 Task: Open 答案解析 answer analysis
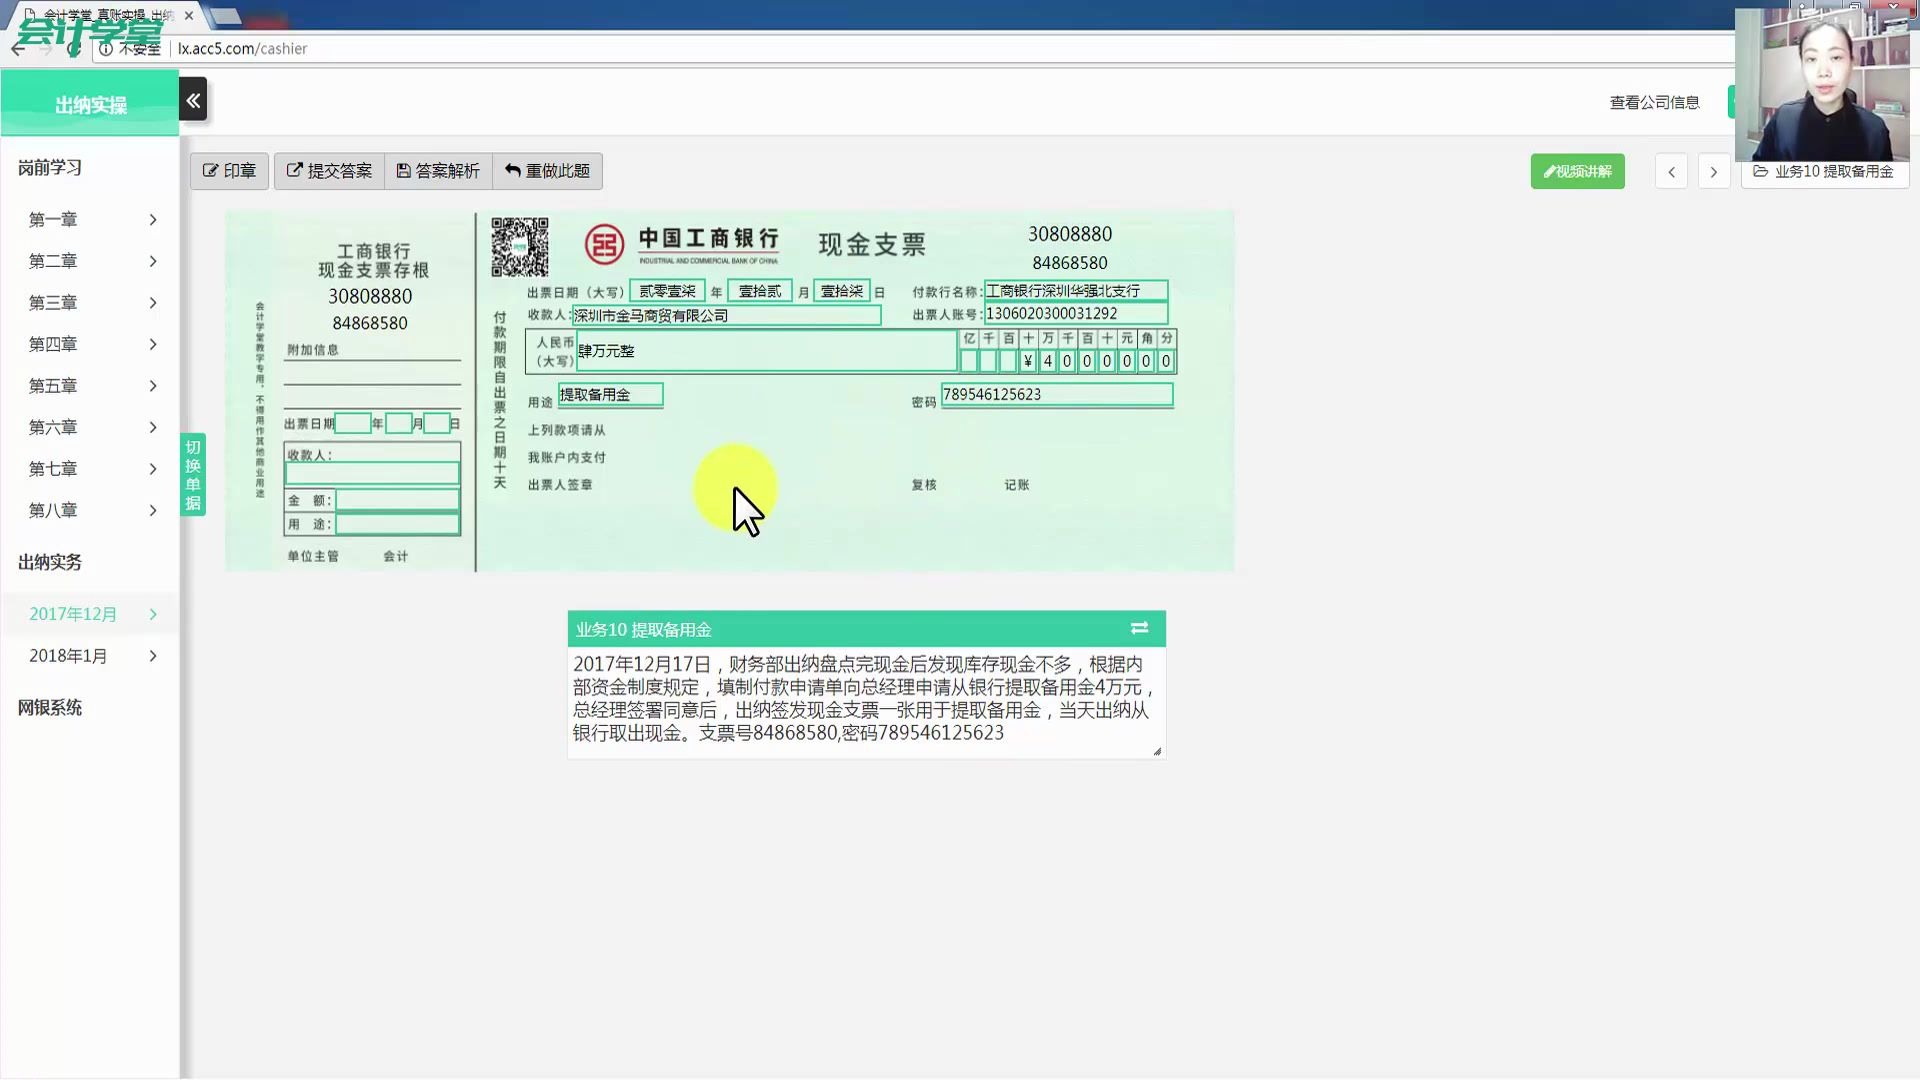(x=437, y=170)
